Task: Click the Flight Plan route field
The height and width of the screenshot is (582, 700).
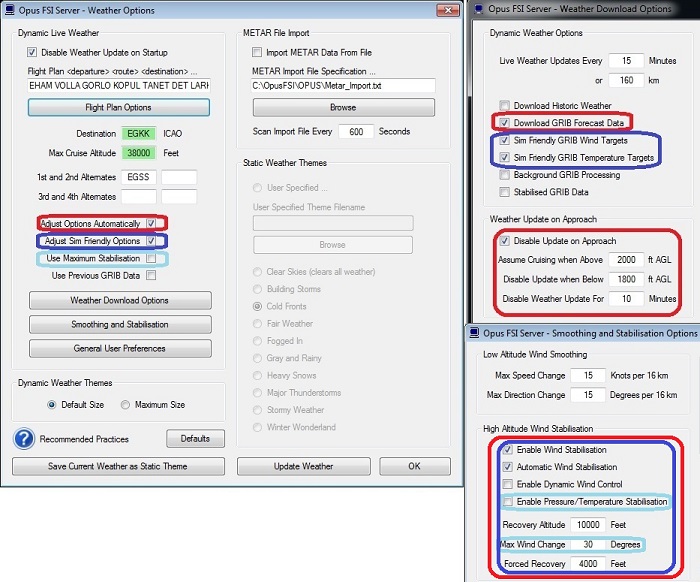Action: point(119,85)
